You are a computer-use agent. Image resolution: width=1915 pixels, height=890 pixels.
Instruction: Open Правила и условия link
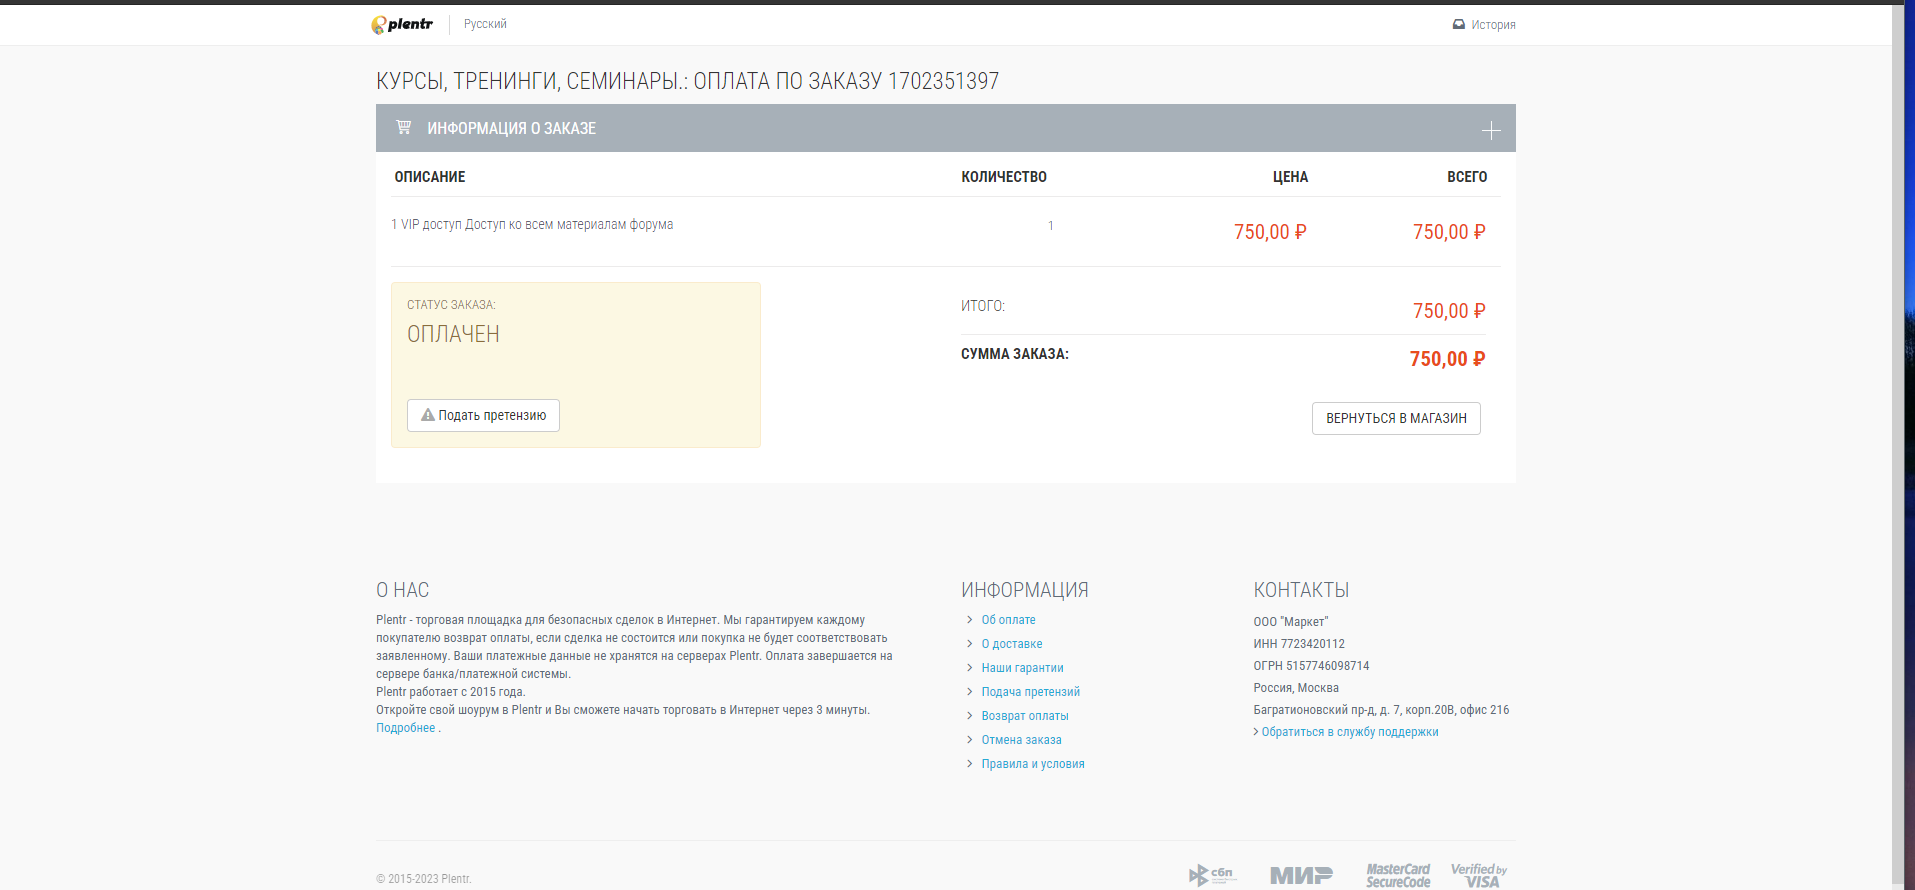click(x=1033, y=764)
